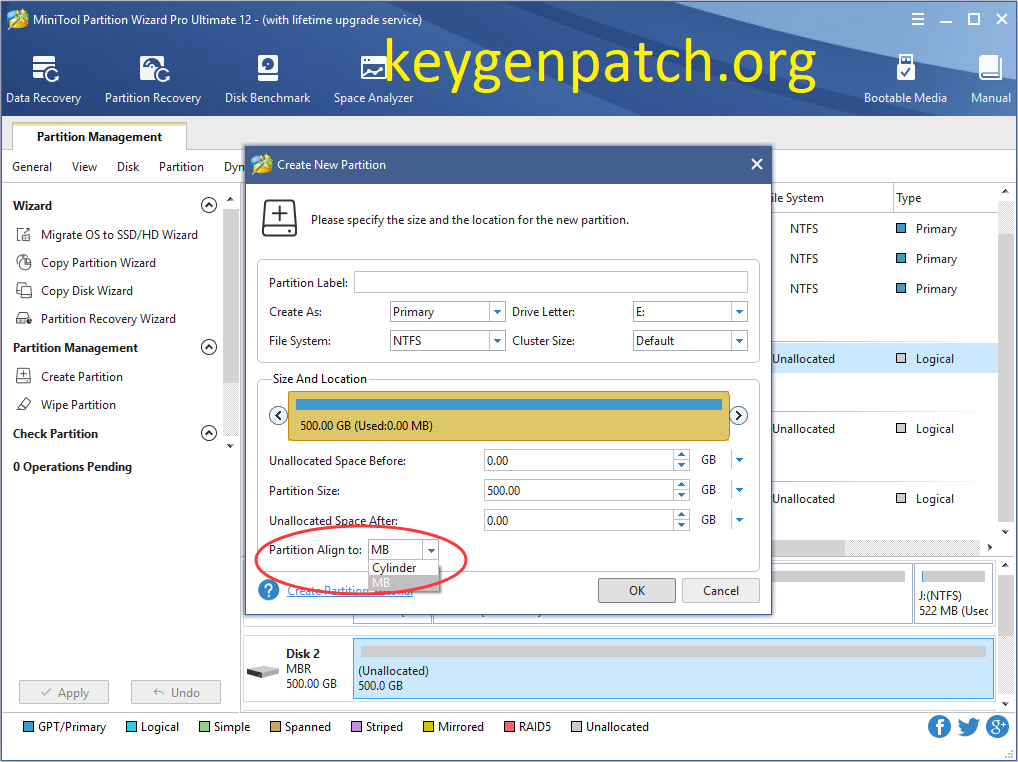Open the Disk menu
The height and width of the screenshot is (762, 1018).
click(x=128, y=167)
